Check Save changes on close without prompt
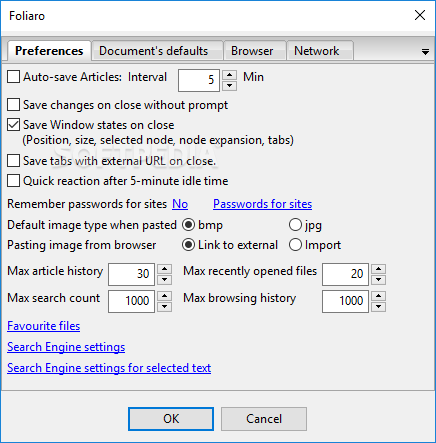The width and height of the screenshot is (436, 443). pyautogui.click(x=13, y=105)
